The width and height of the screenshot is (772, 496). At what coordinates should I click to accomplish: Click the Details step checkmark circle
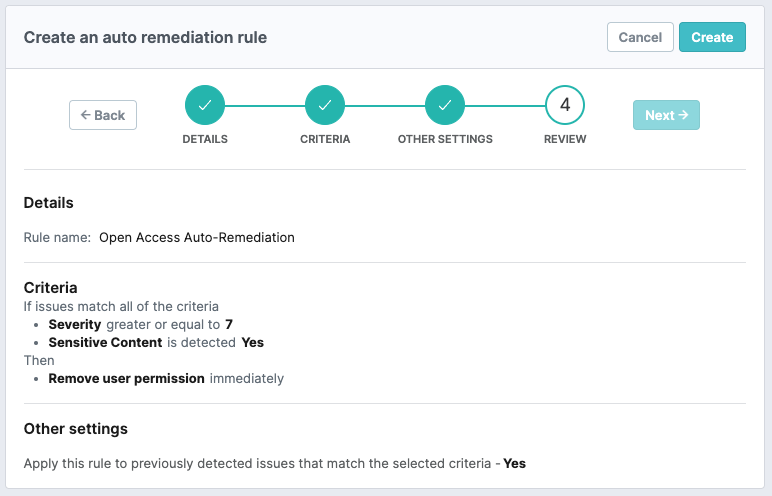click(205, 105)
